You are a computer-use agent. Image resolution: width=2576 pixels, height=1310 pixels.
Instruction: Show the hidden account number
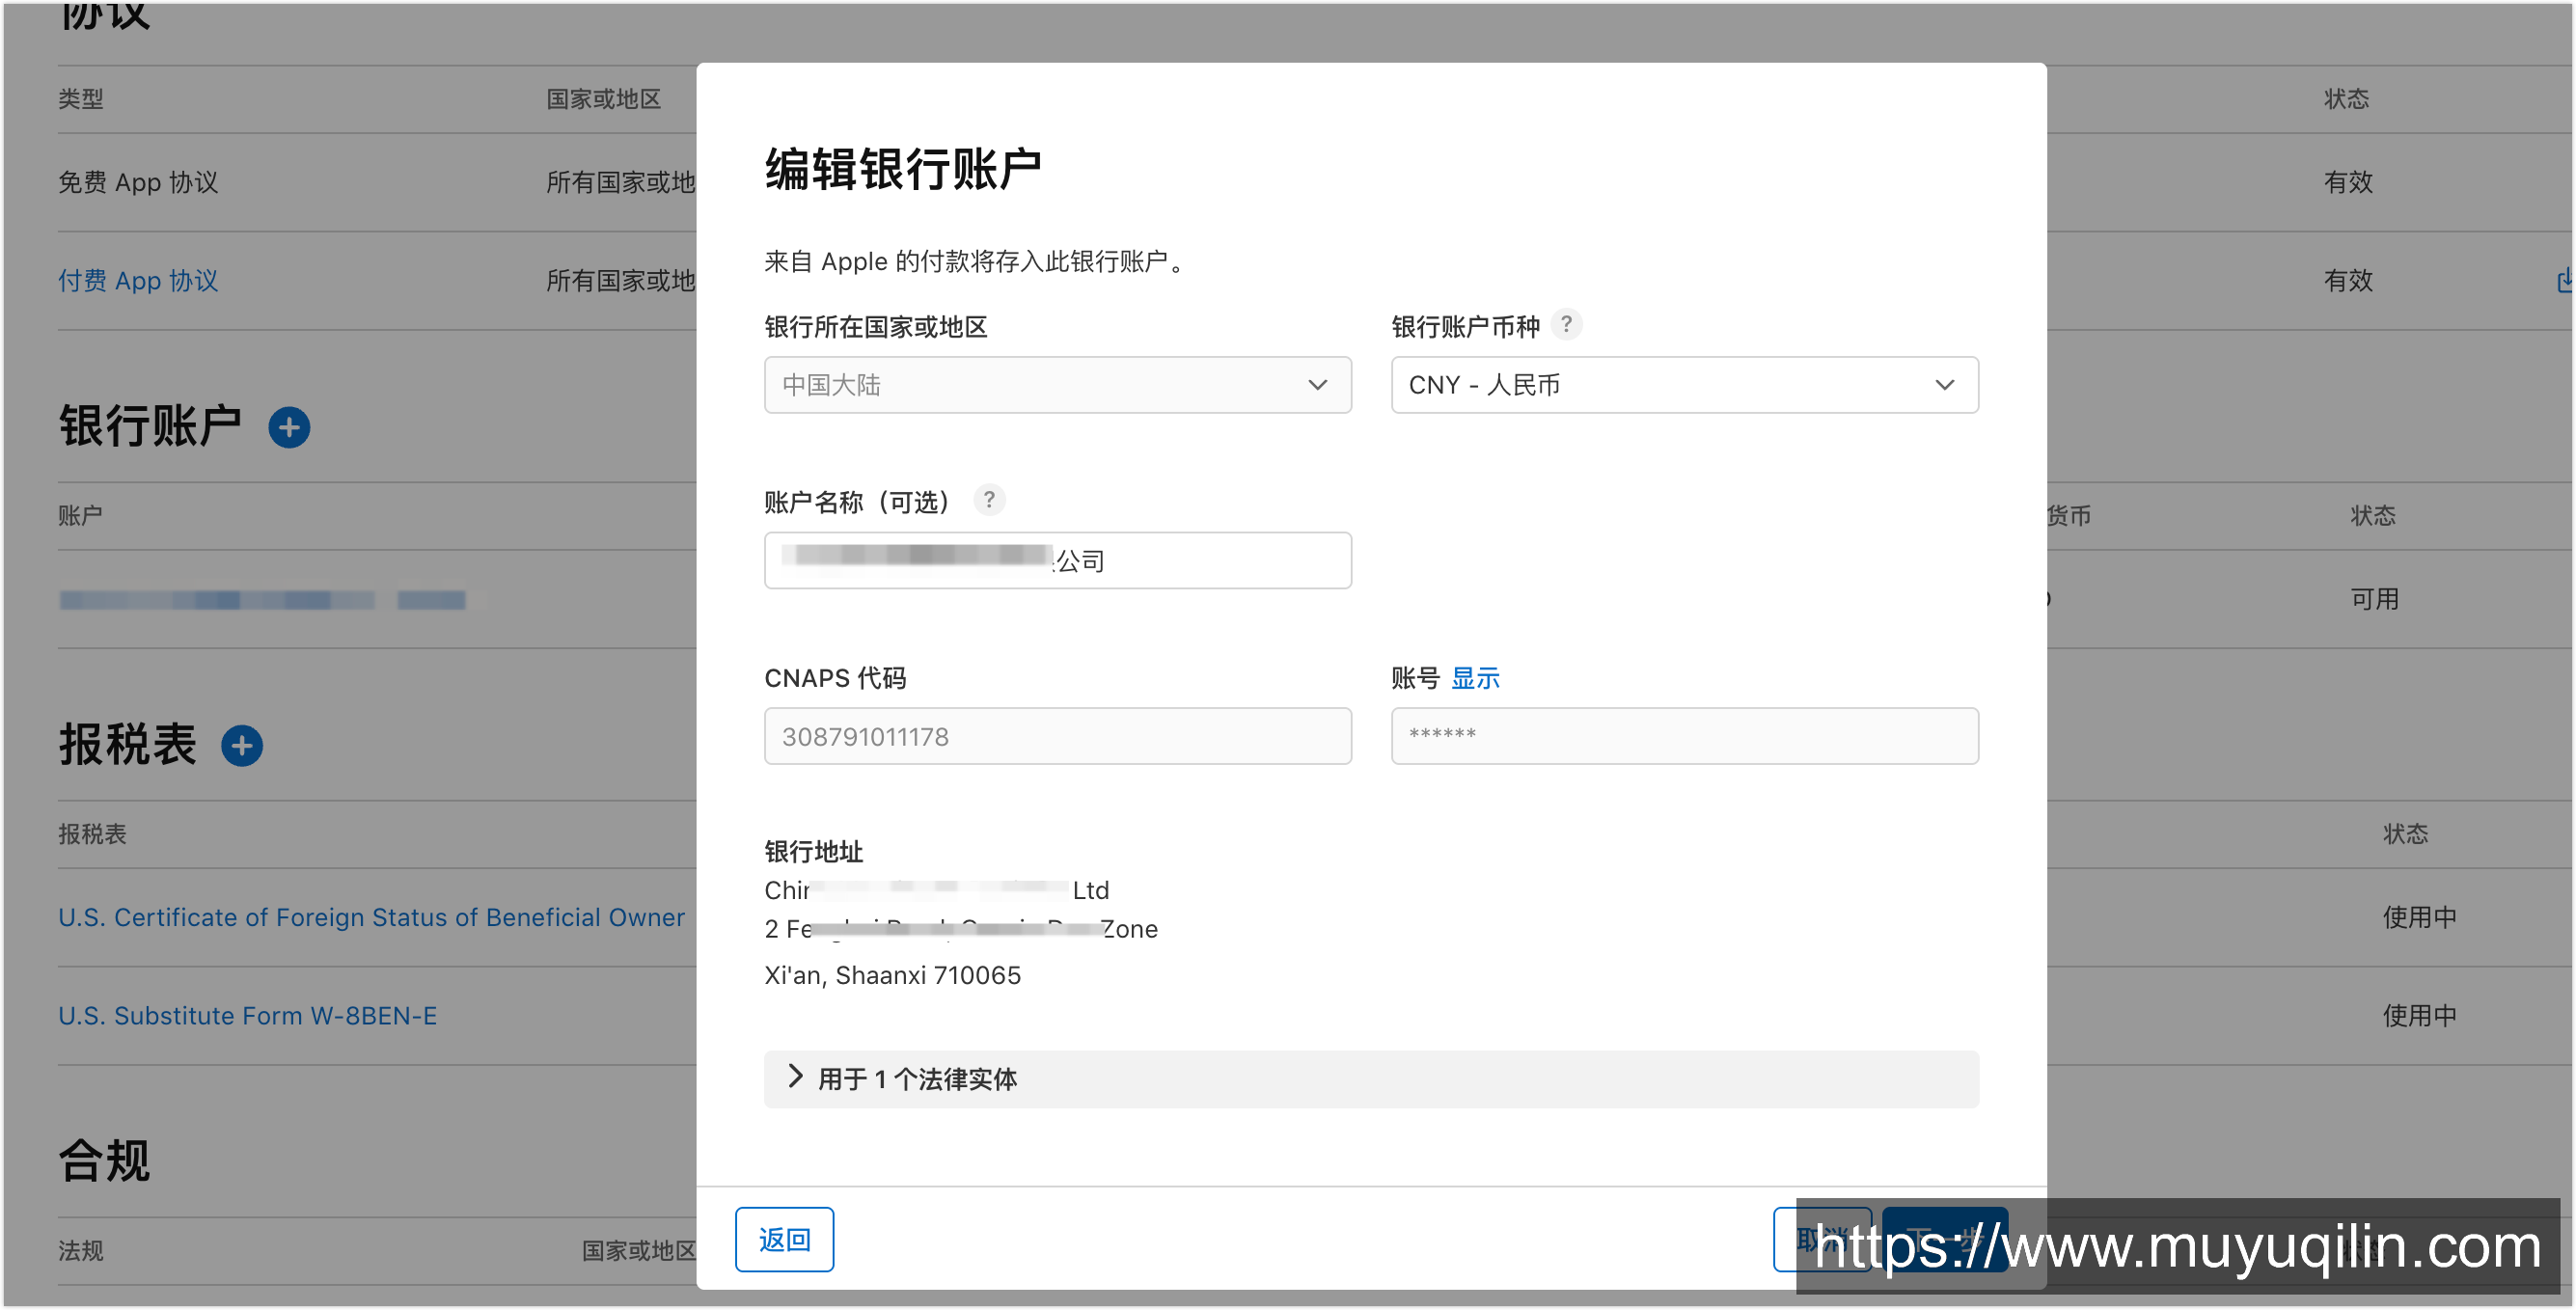[x=1475, y=678]
